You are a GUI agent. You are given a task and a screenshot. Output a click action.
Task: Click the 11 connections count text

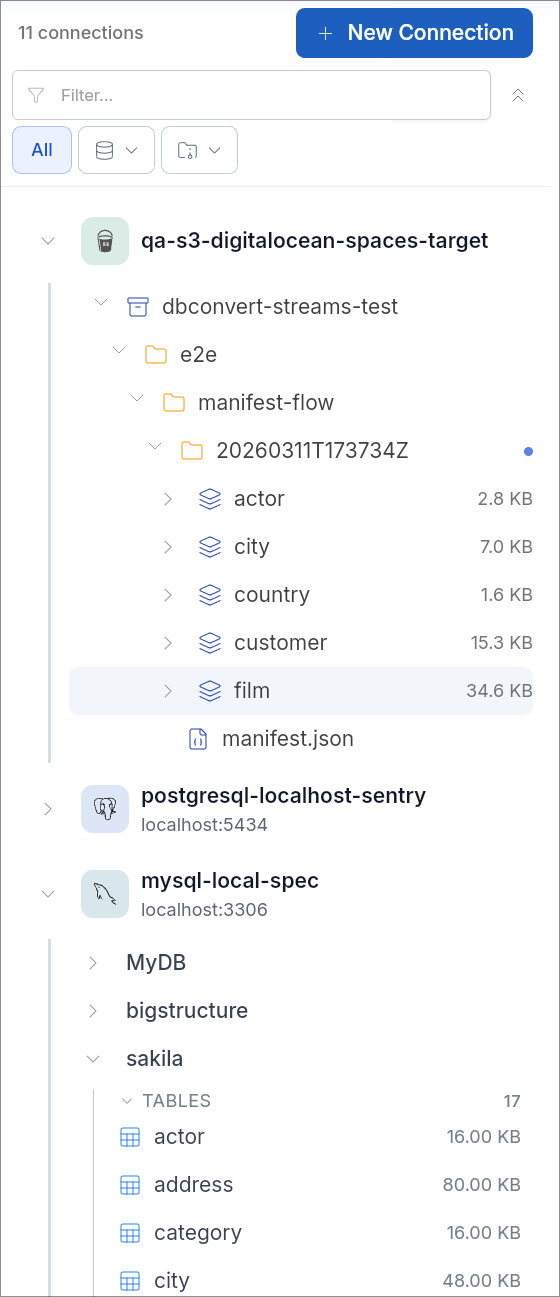coord(81,33)
